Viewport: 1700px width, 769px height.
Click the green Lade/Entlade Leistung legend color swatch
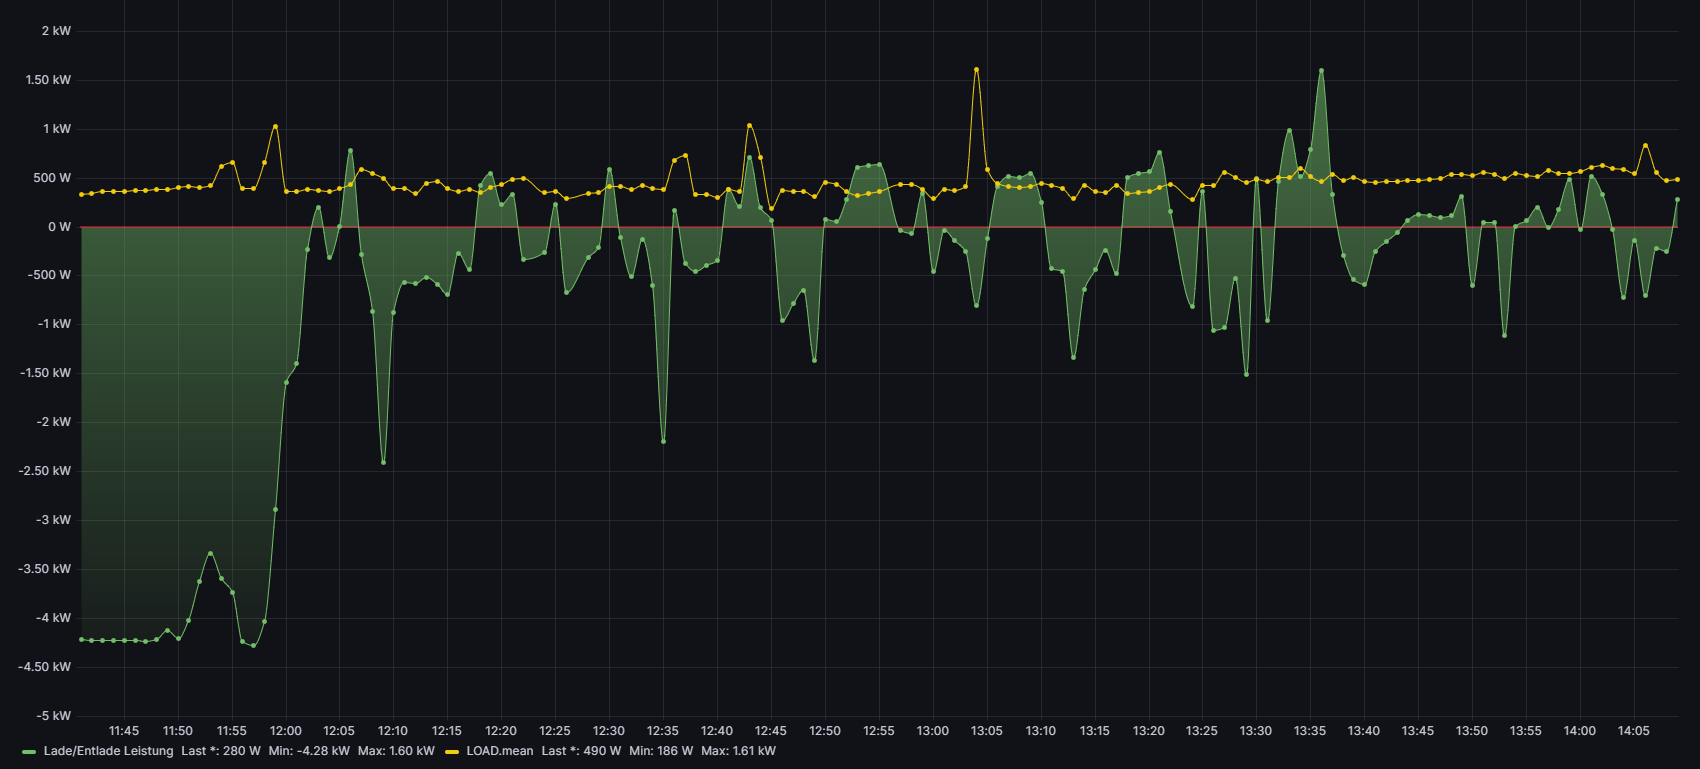[x=29, y=751]
